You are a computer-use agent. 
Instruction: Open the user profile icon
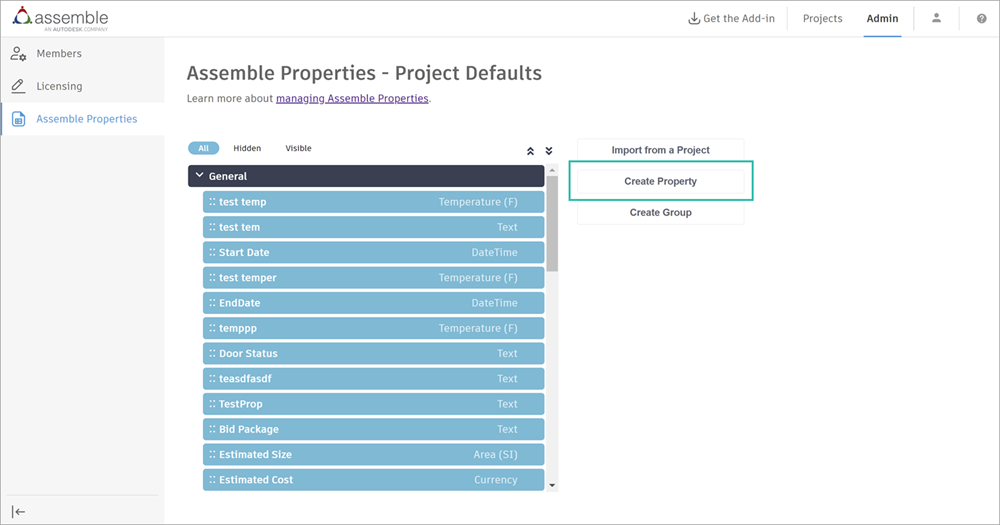[936, 18]
